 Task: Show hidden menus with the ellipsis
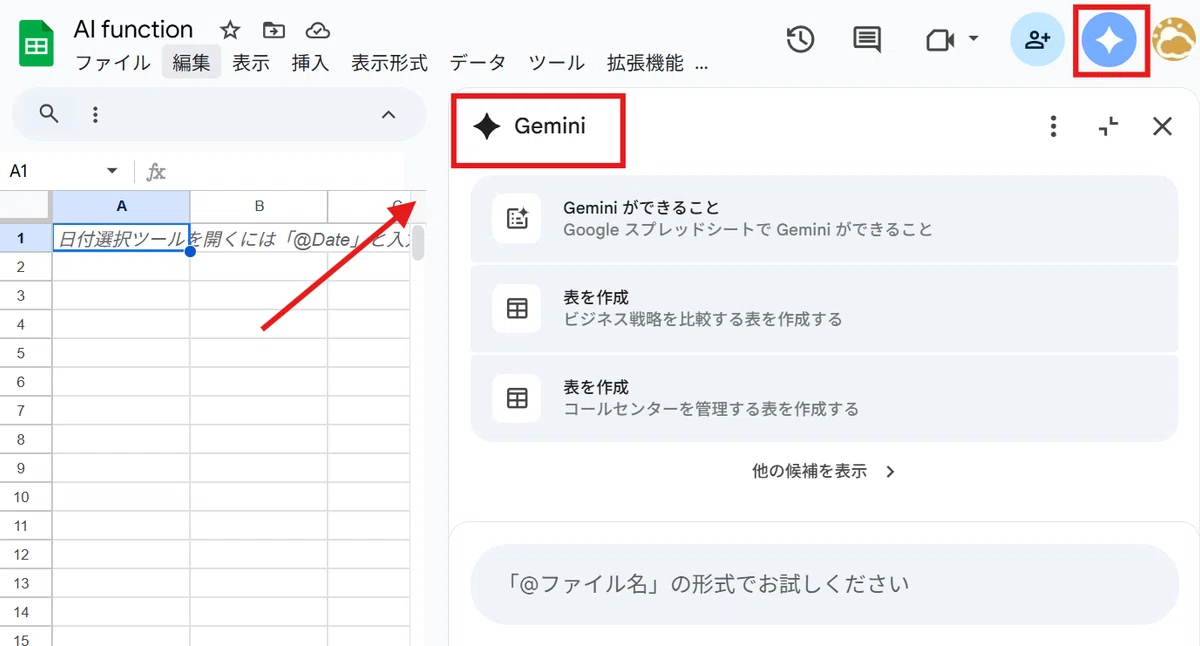(x=701, y=64)
